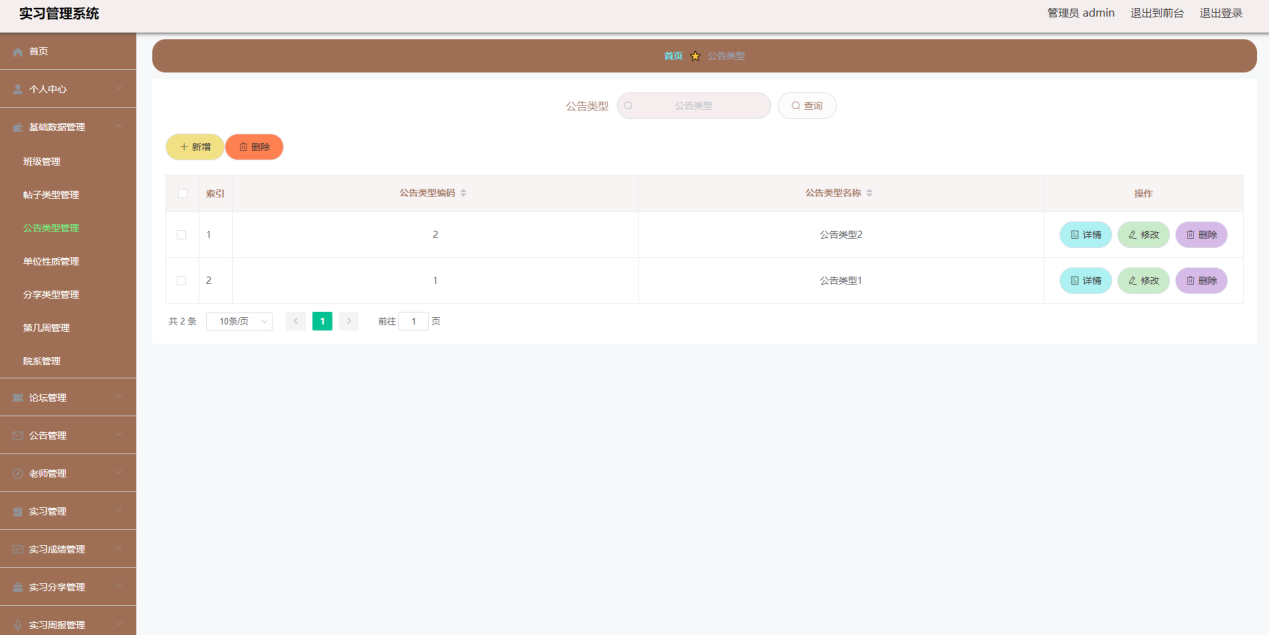Check the checkbox for the 公告类型1 row

(183, 280)
